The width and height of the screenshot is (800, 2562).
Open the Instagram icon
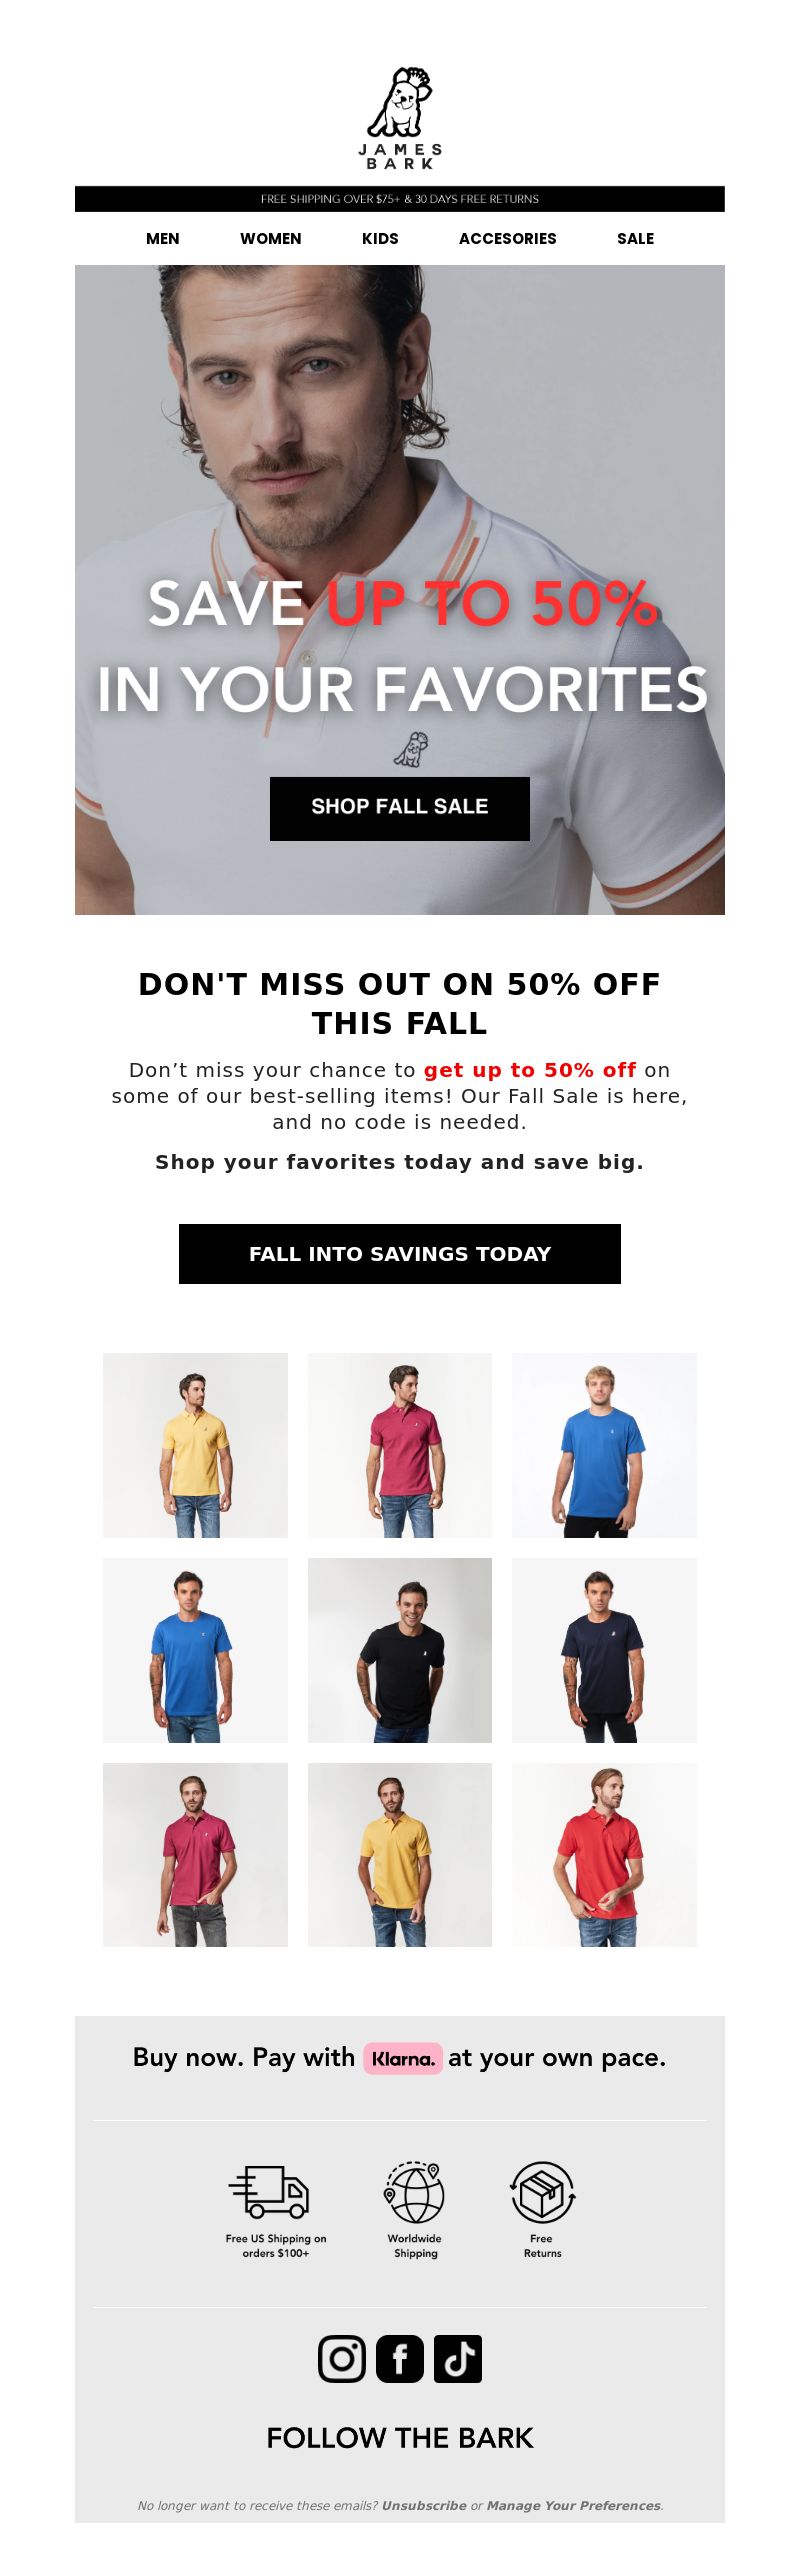pyautogui.click(x=342, y=2359)
